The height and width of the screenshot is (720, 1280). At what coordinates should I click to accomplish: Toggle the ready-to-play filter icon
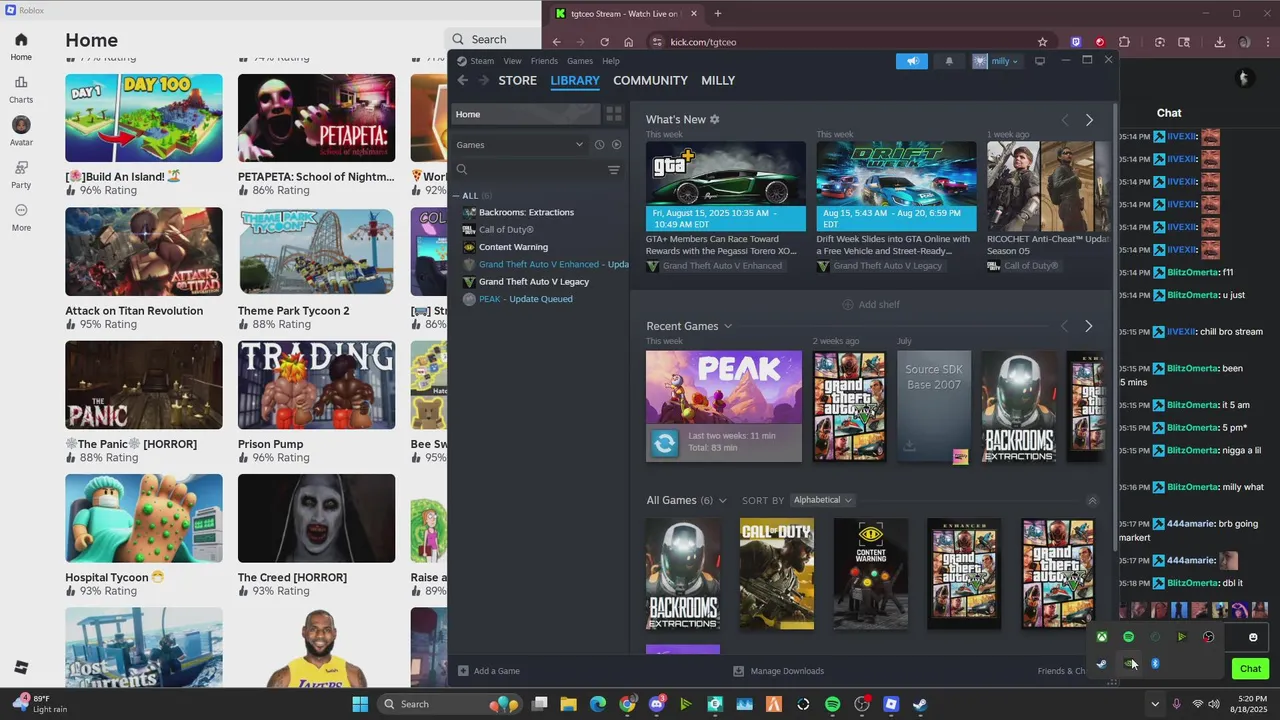(x=616, y=145)
